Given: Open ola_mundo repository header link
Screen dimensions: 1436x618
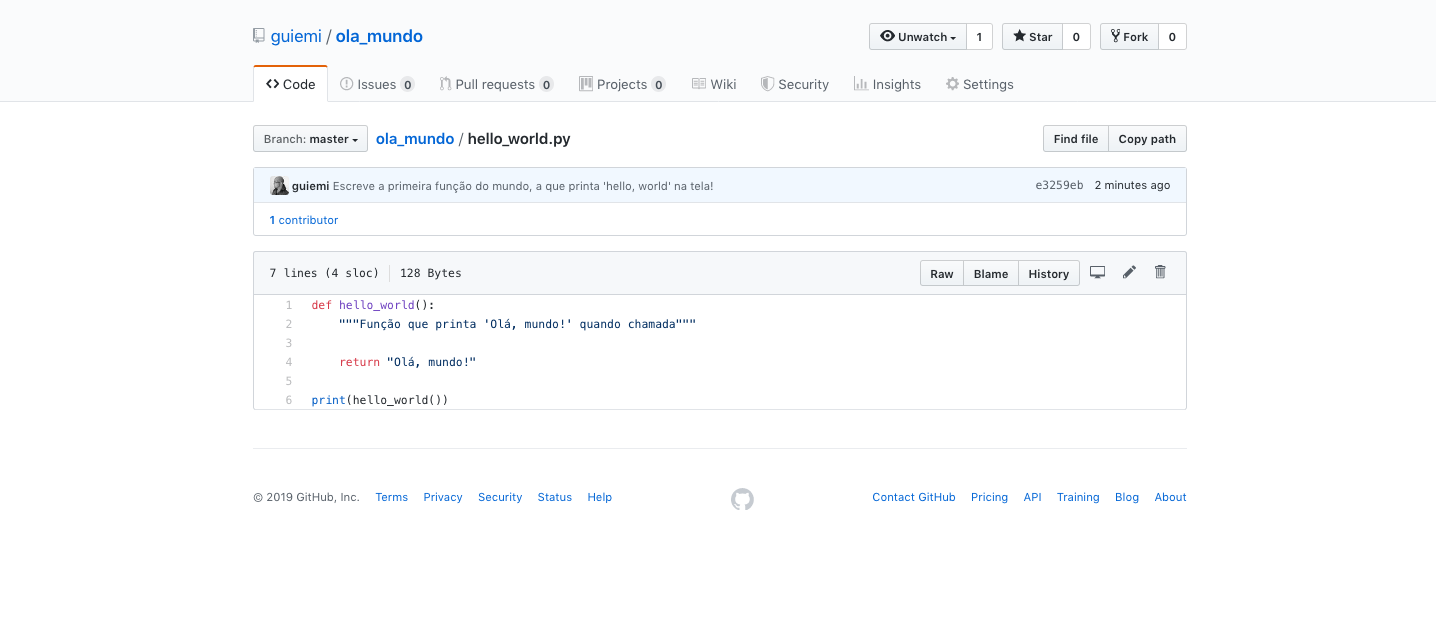Looking at the screenshot, I should point(379,36).
